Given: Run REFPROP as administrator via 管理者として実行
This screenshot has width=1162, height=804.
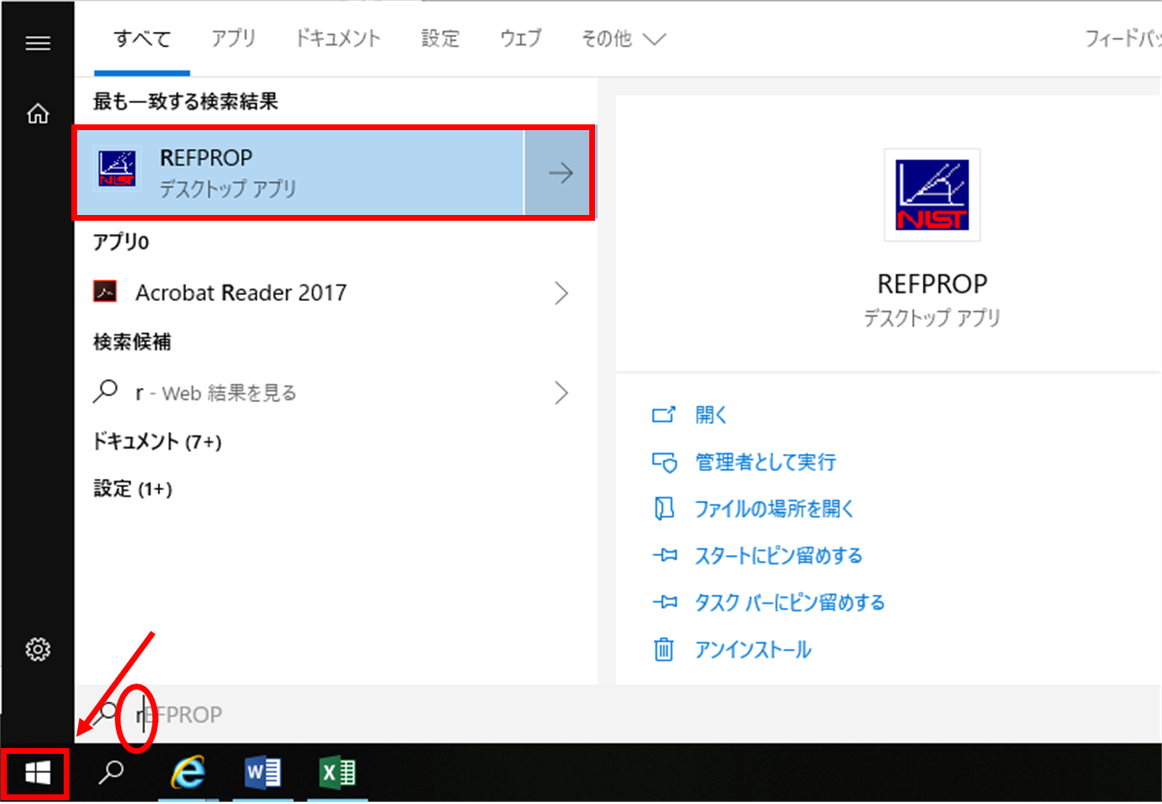Looking at the screenshot, I should [766, 462].
